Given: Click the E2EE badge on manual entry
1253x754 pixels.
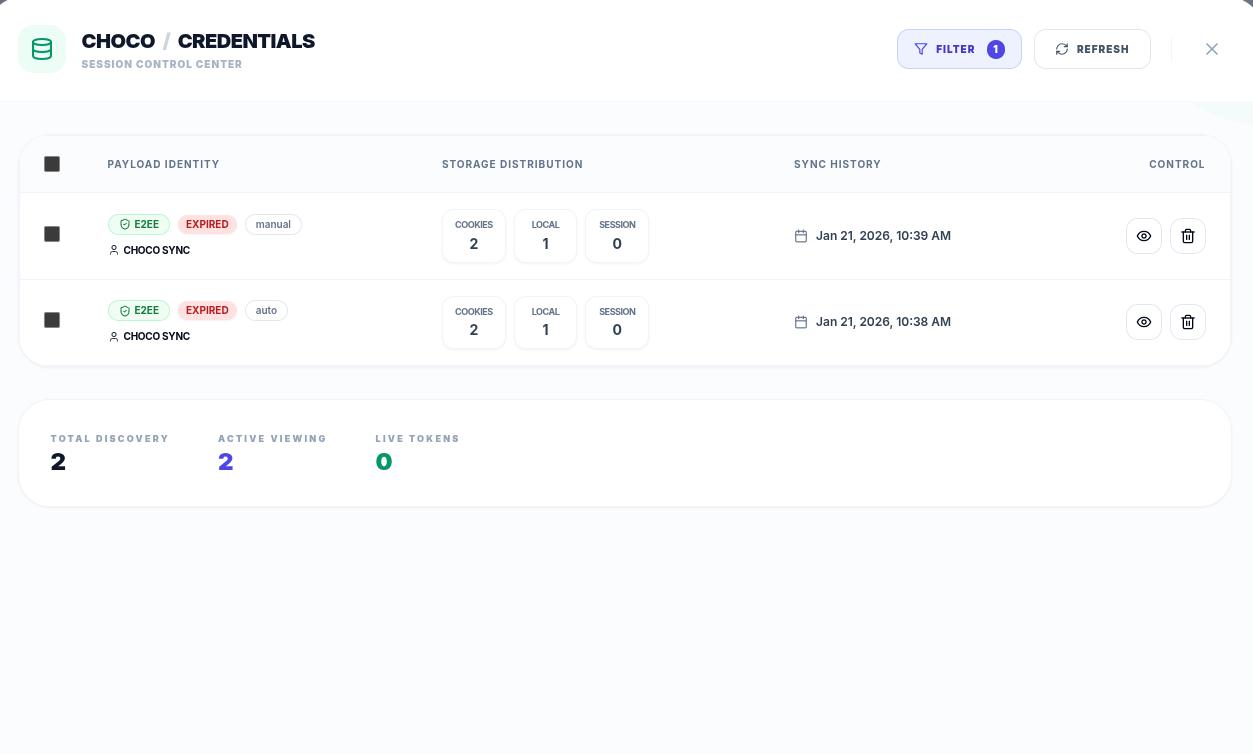Looking at the screenshot, I should [x=139, y=225].
